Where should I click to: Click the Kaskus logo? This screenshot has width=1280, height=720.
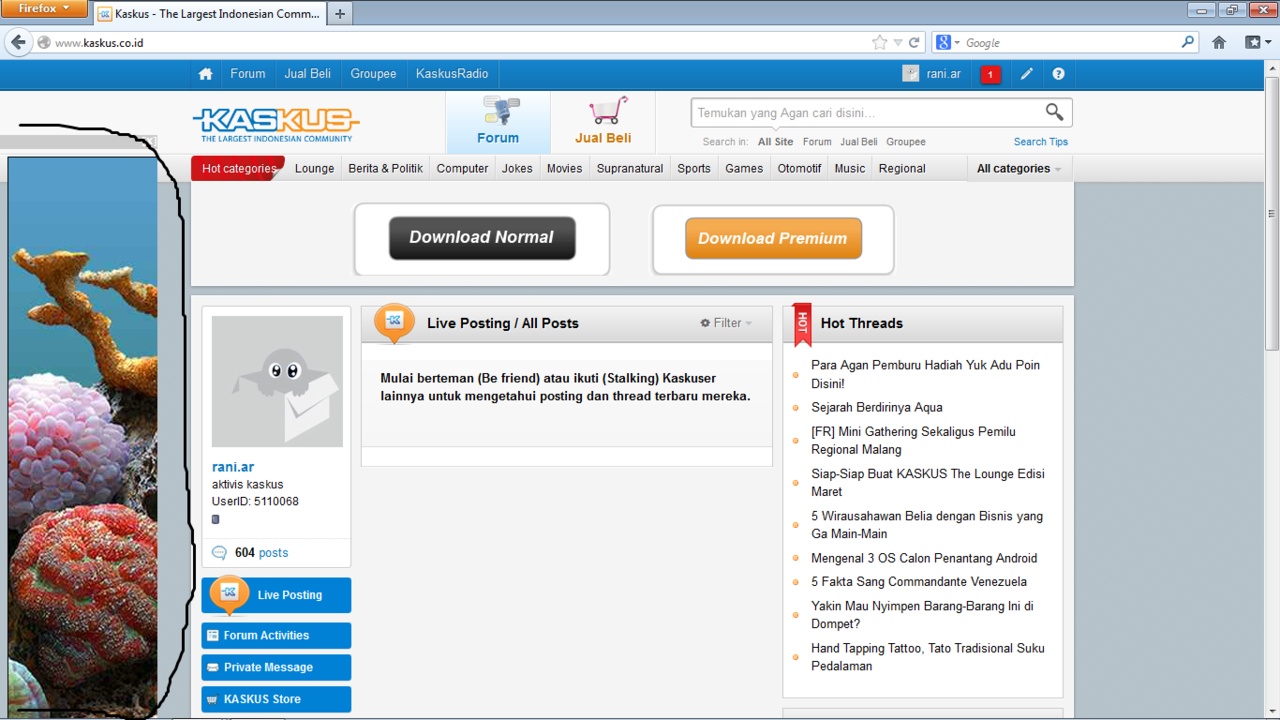[276, 125]
